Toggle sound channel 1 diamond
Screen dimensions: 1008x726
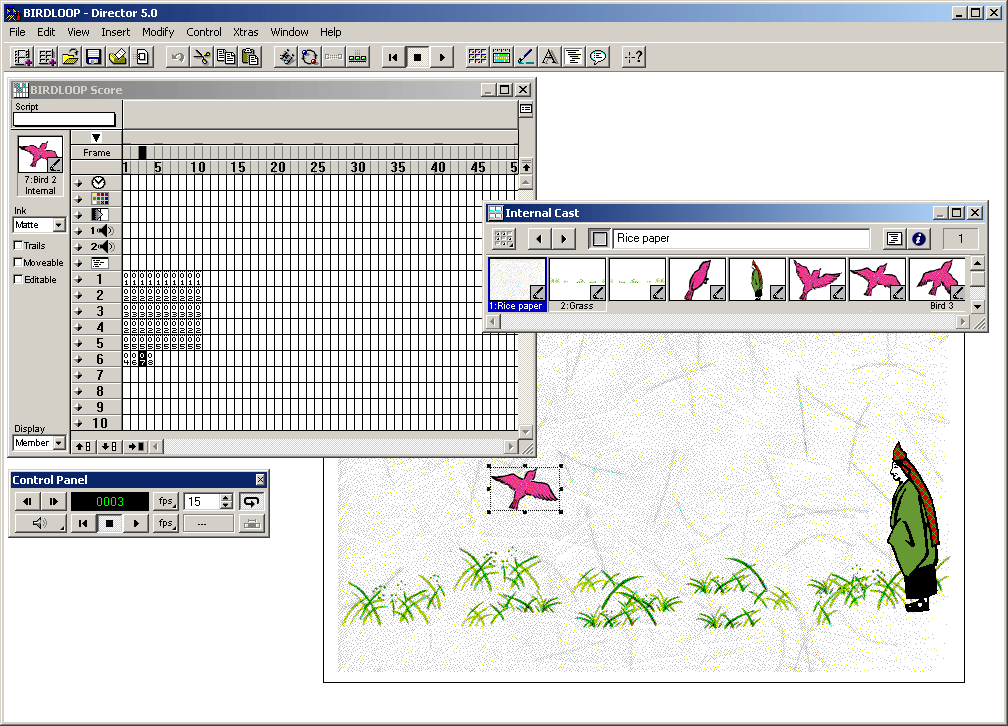pyautogui.click(x=78, y=231)
